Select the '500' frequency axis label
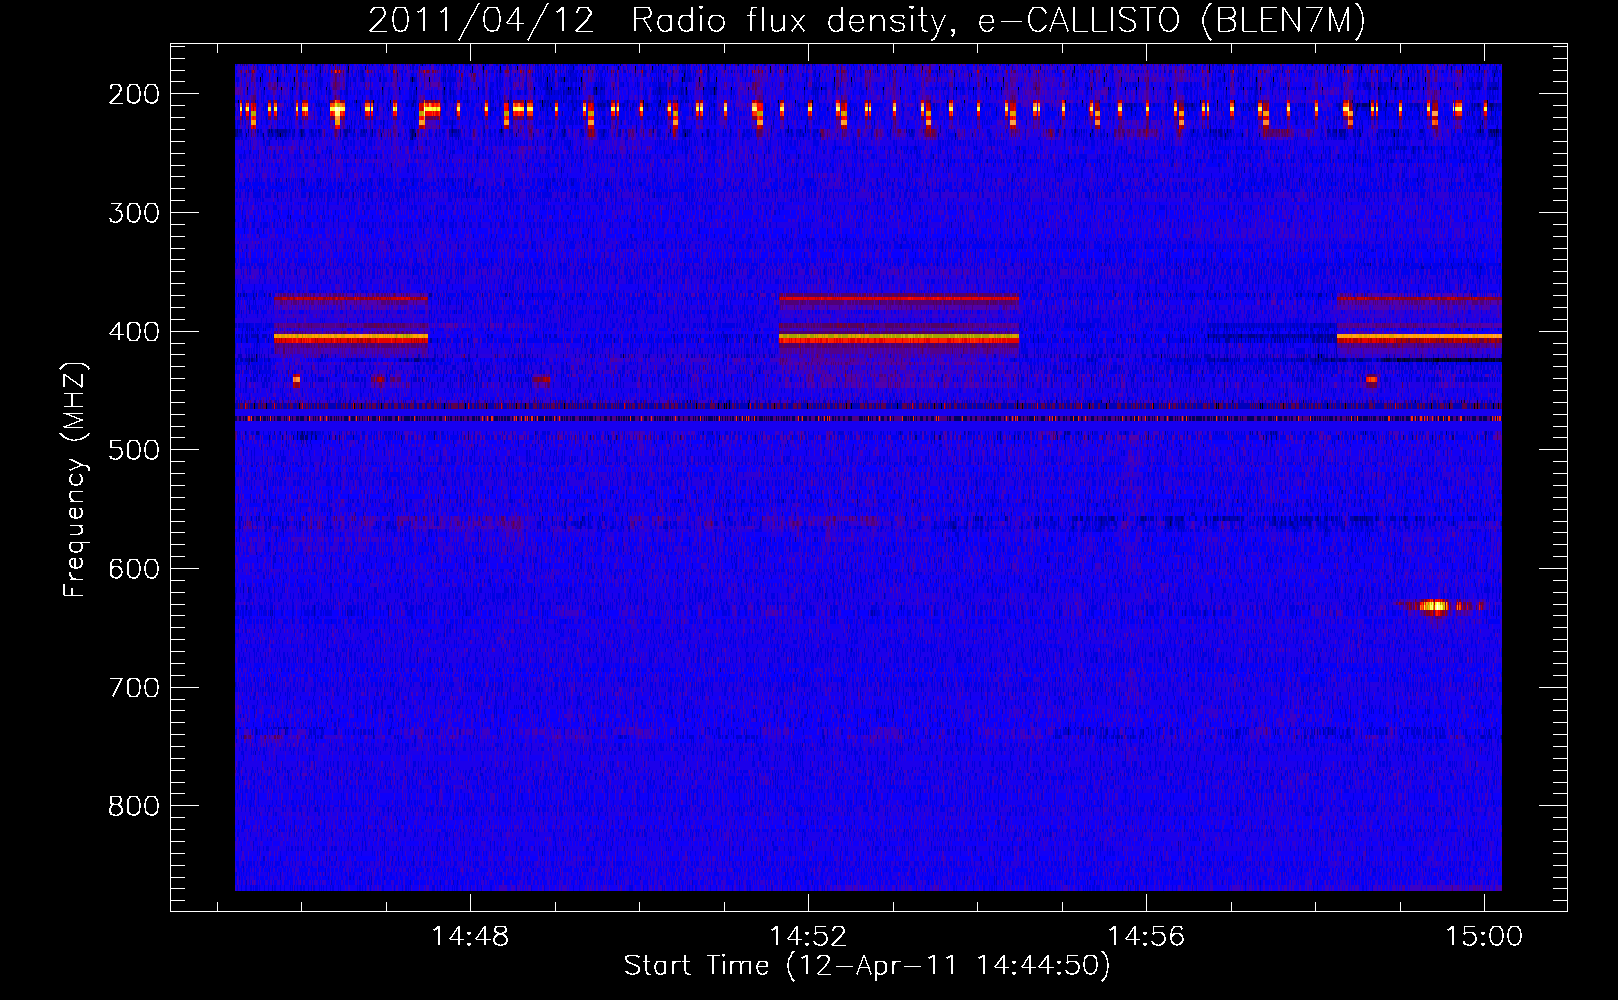1618x1000 pixels. pyautogui.click(x=133, y=450)
